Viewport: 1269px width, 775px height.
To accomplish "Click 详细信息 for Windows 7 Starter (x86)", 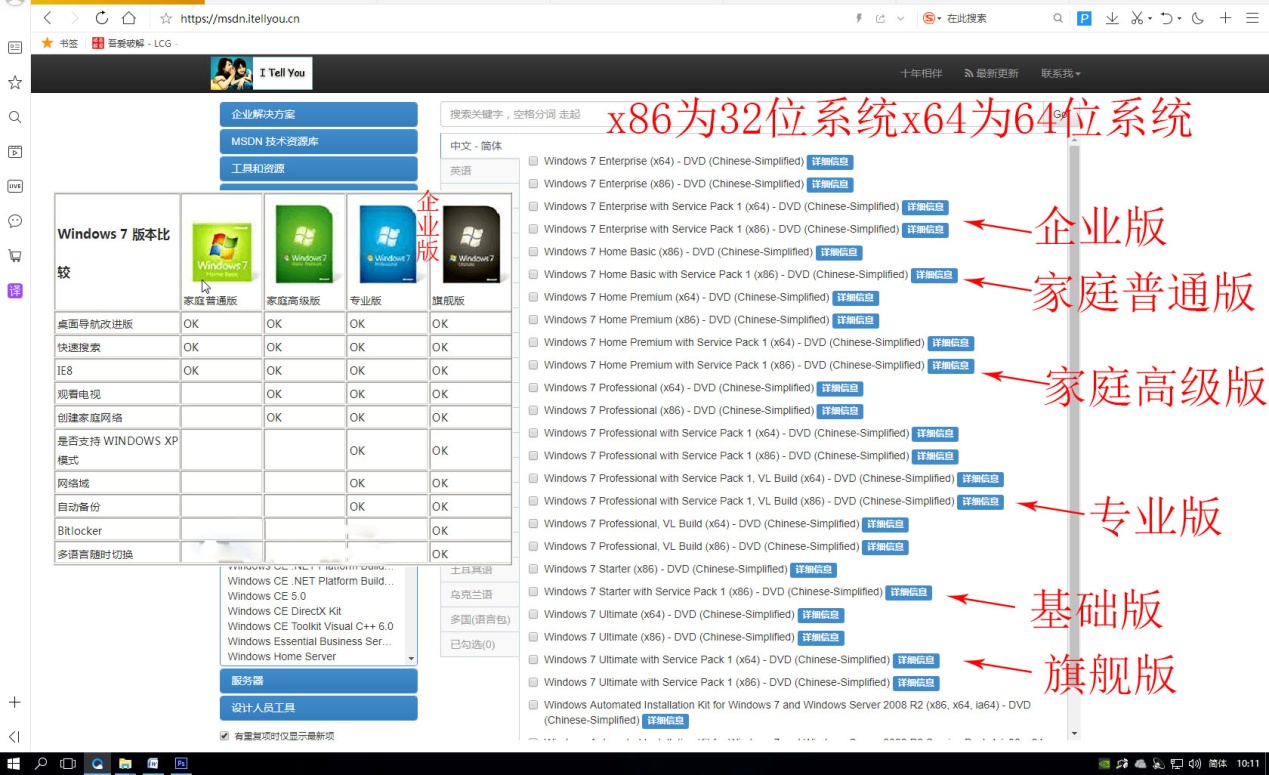I will tap(813, 569).
